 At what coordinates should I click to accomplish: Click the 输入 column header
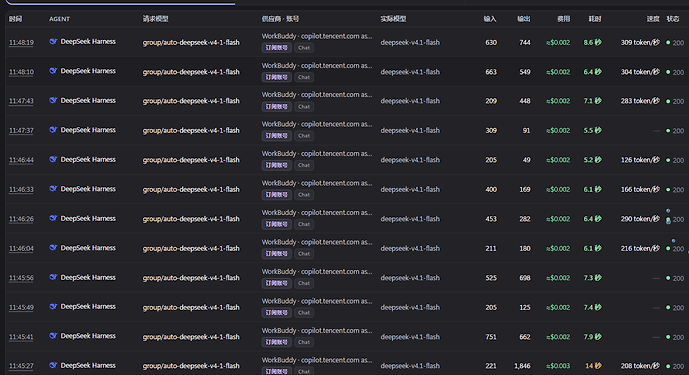coord(490,19)
